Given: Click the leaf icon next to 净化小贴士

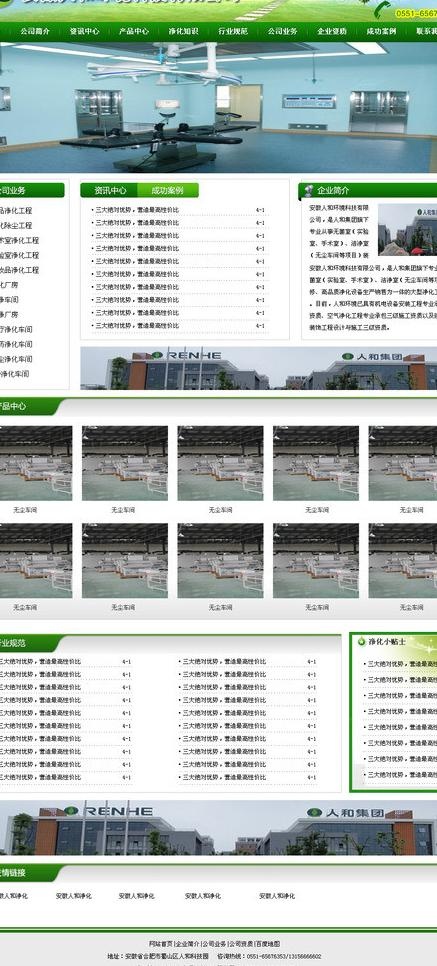Looking at the screenshot, I should tap(361, 641).
